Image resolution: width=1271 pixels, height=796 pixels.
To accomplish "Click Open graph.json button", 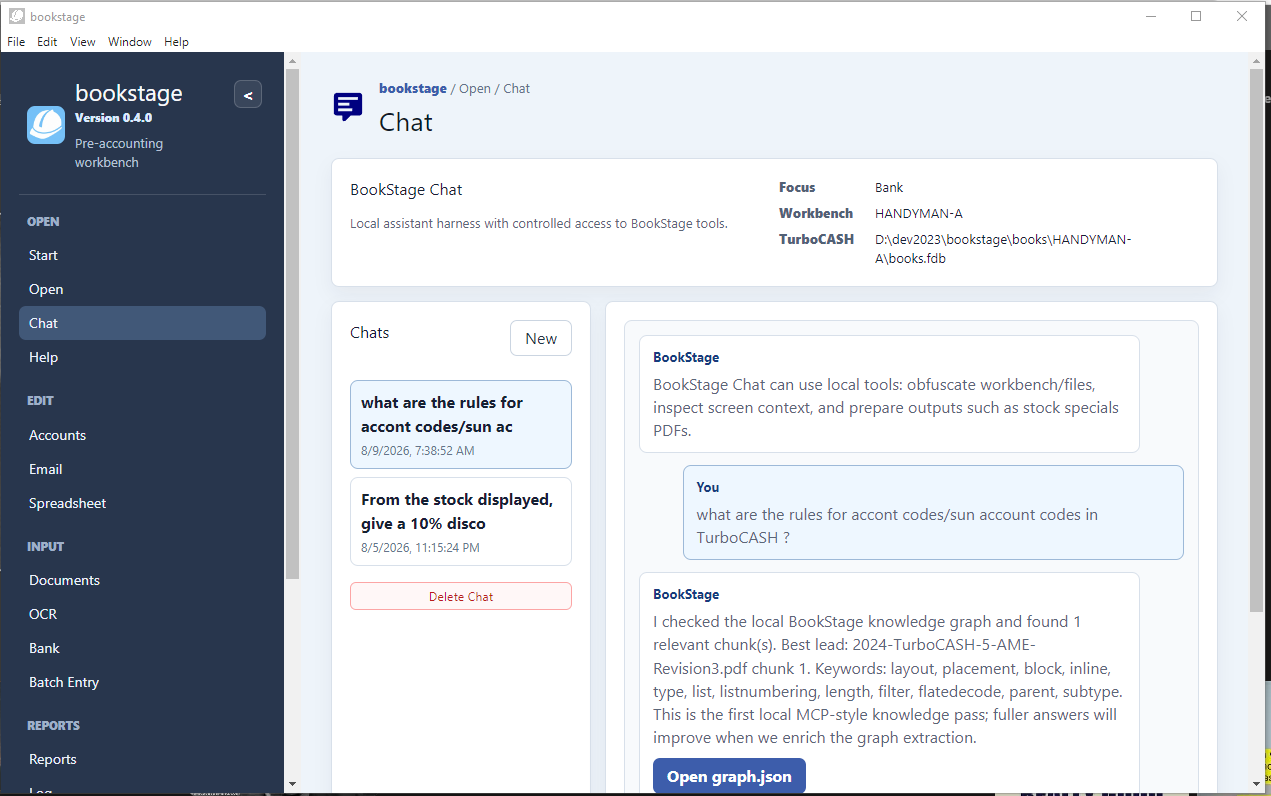I will tap(729, 776).
